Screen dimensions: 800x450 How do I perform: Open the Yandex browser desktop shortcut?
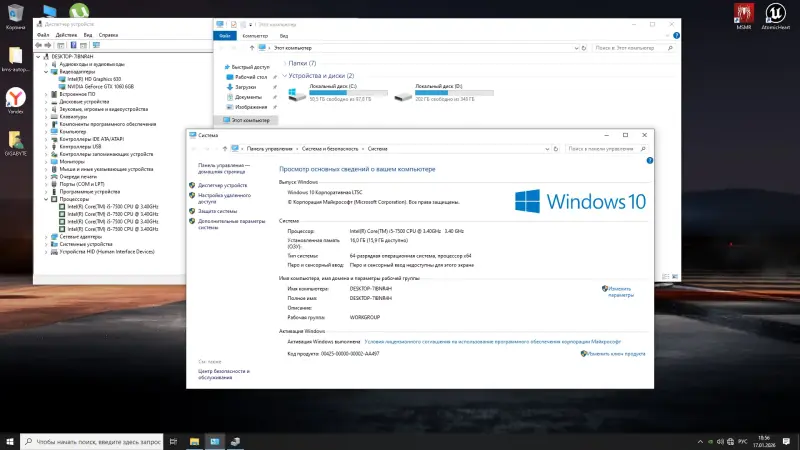click(15, 97)
